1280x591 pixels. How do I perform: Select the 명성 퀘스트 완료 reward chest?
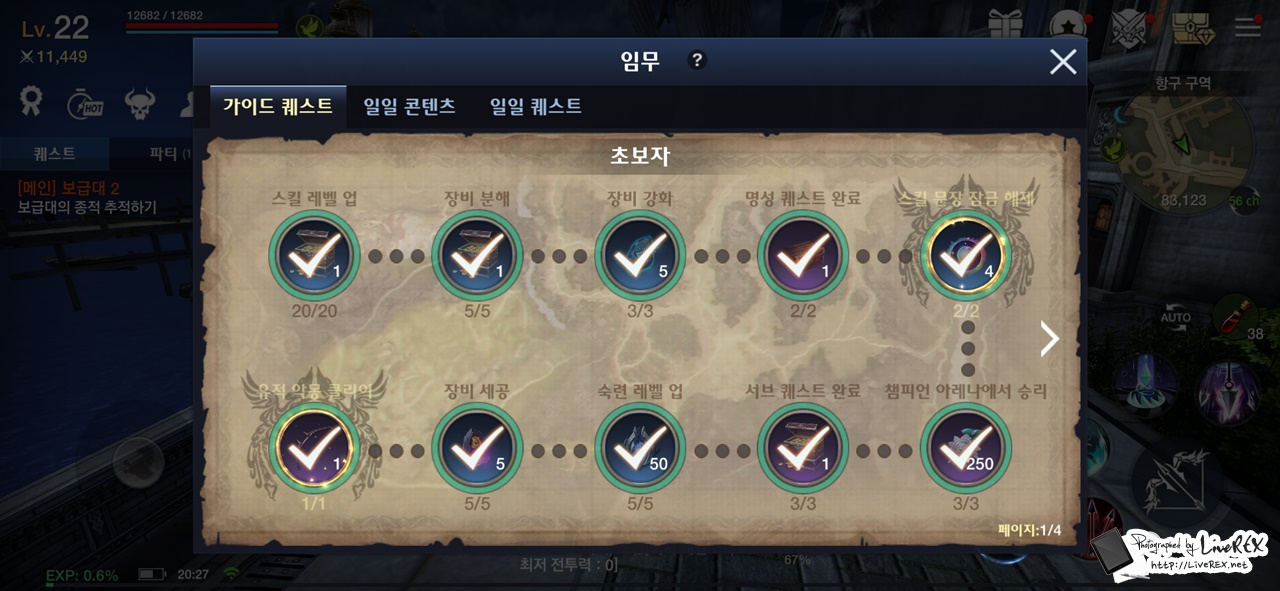pos(803,256)
